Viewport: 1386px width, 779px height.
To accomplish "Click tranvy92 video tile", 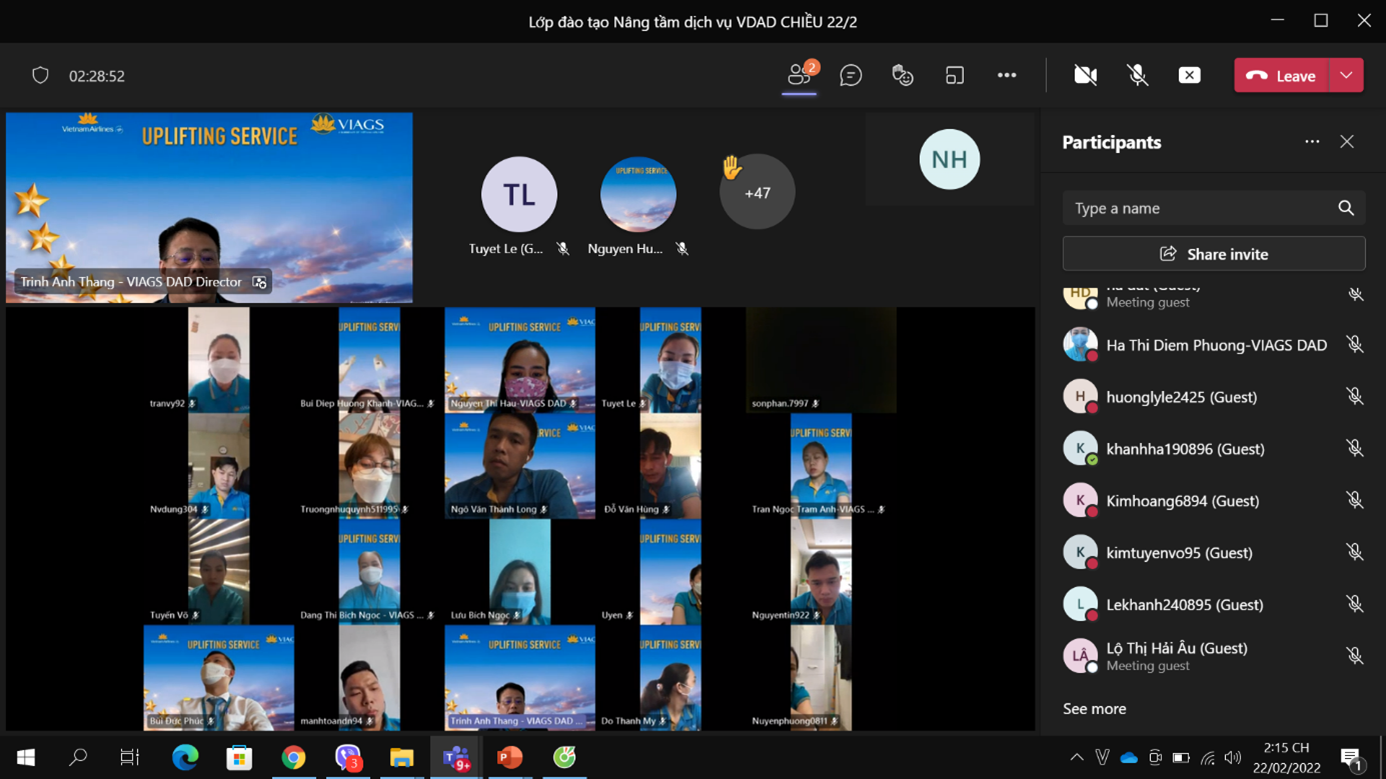I will (219, 360).
